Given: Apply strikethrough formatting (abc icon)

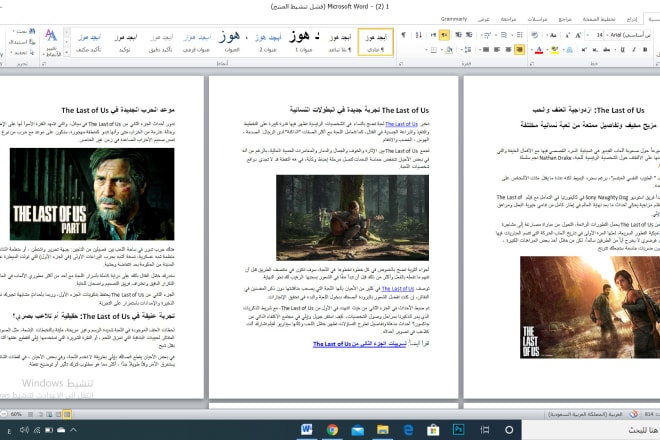Looking at the screenshot, I should [607, 50].
